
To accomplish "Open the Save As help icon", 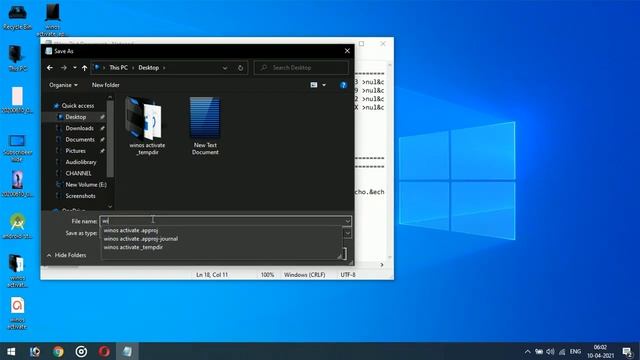I will pos(343,85).
